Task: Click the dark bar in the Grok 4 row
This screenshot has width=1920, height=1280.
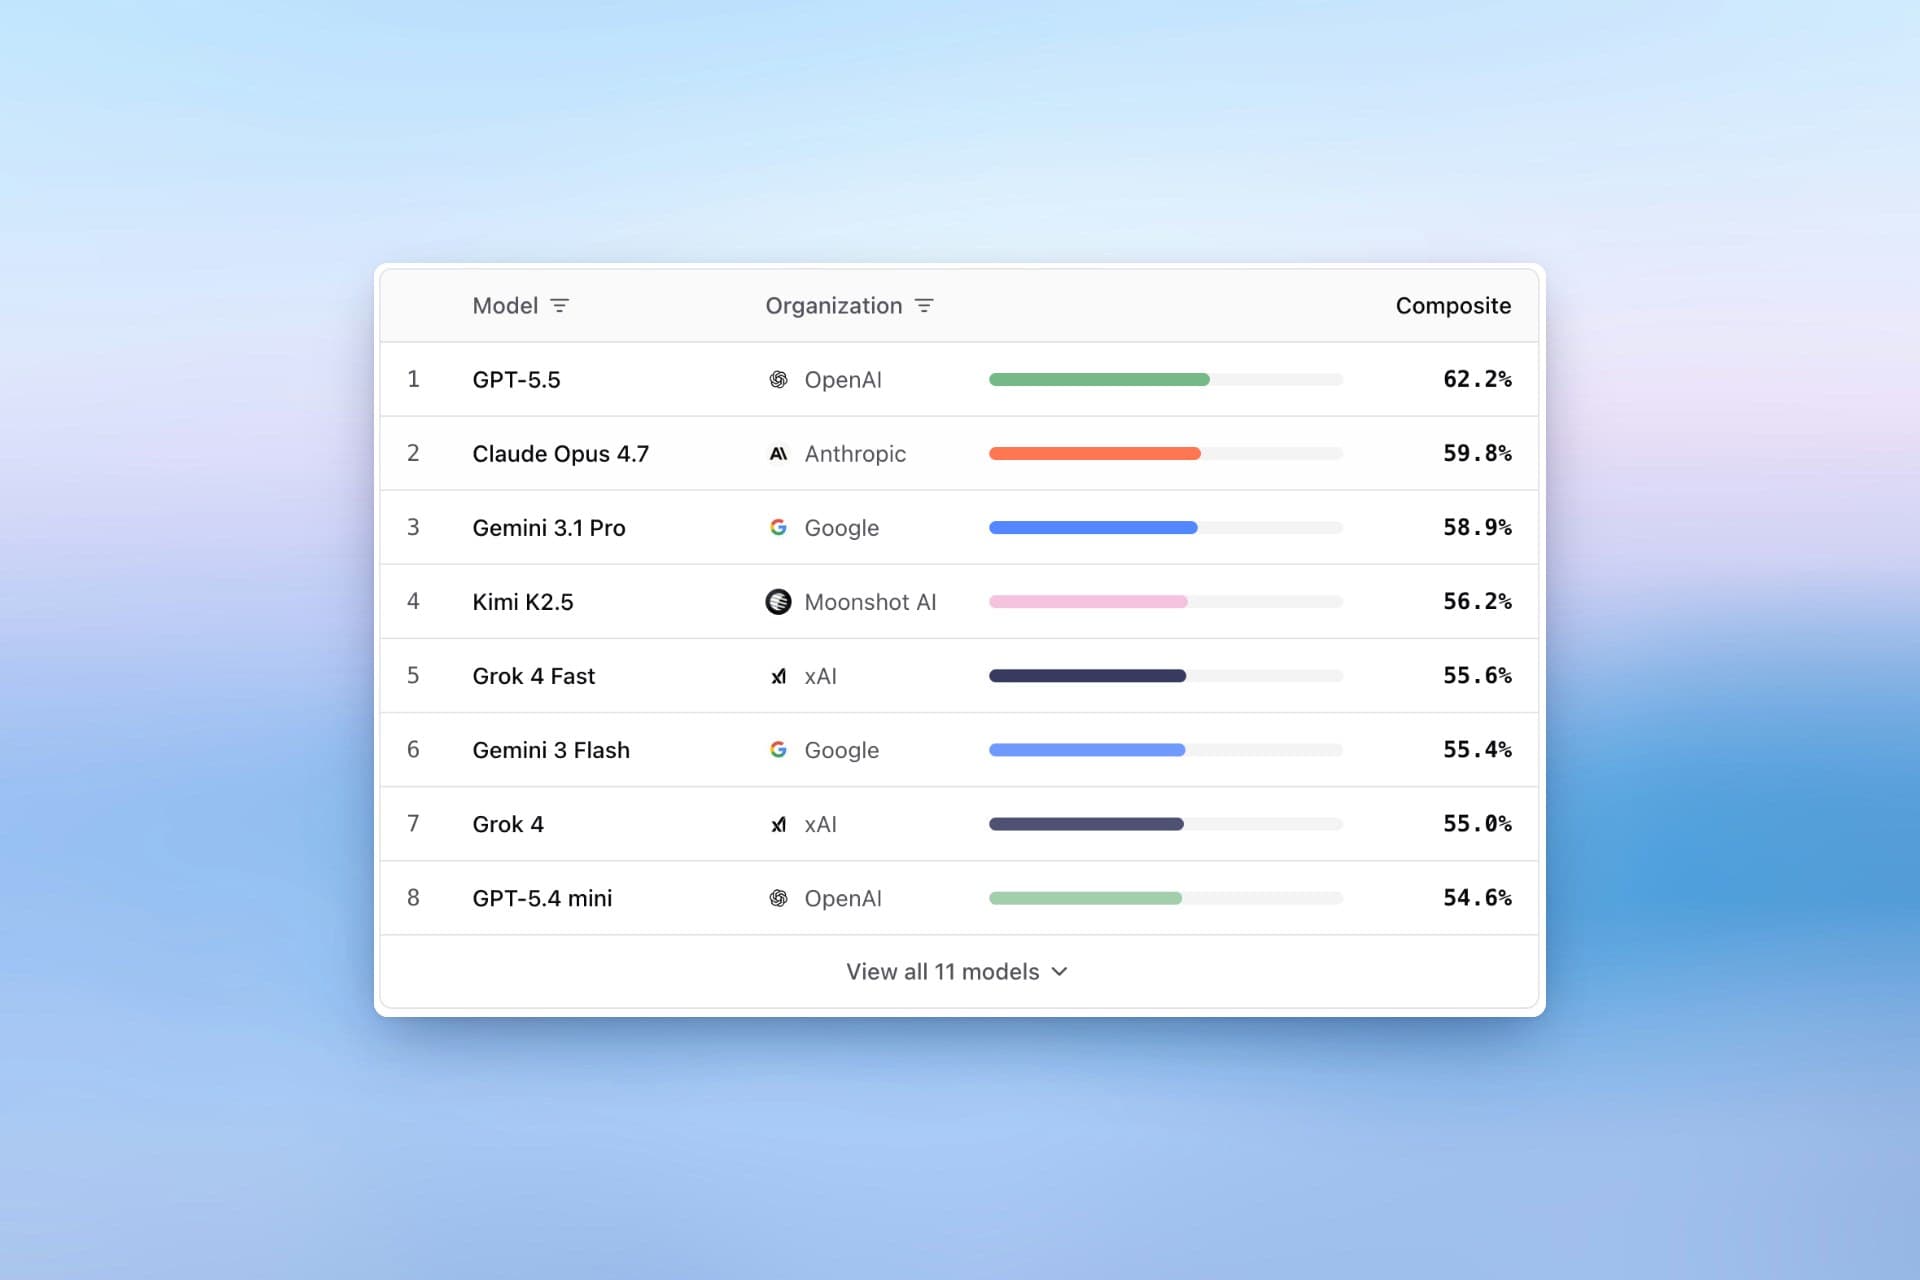Action: coord(1086,824)
